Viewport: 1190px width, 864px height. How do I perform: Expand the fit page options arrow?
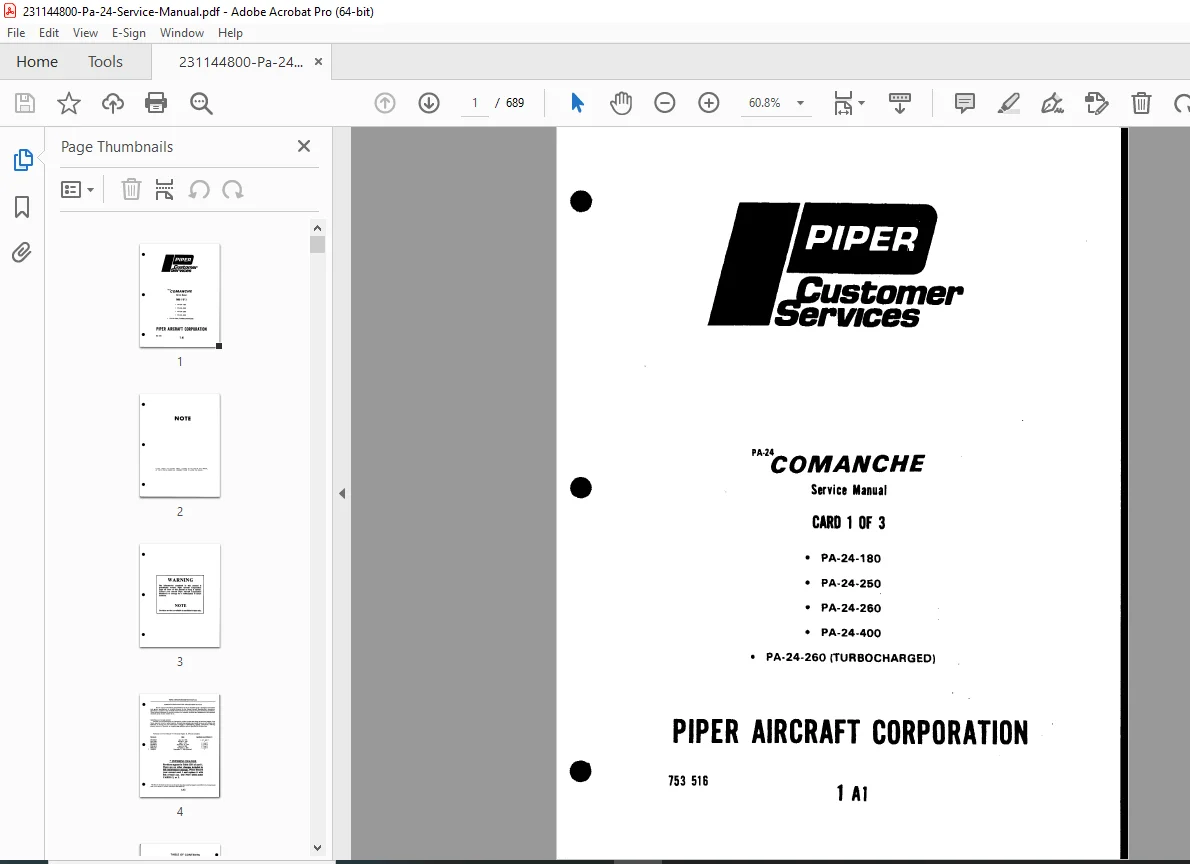(861, 103)
